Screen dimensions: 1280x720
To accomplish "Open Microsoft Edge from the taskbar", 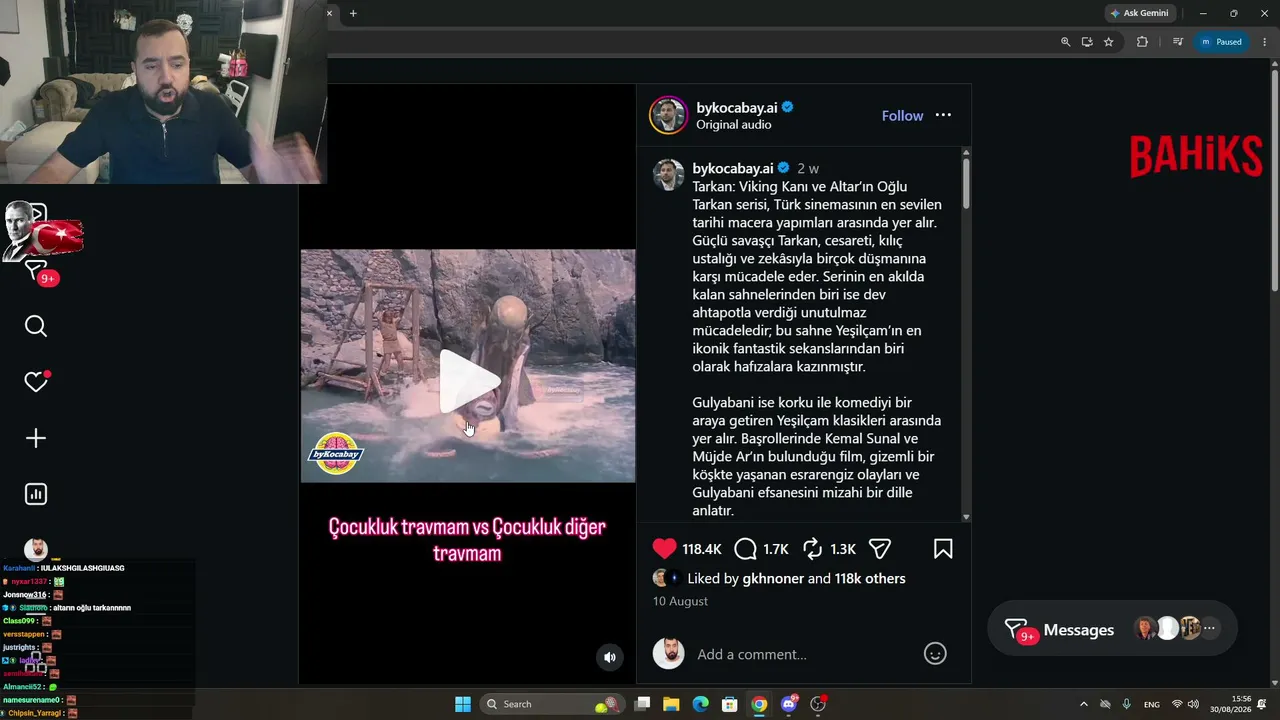I will point(701,704).
